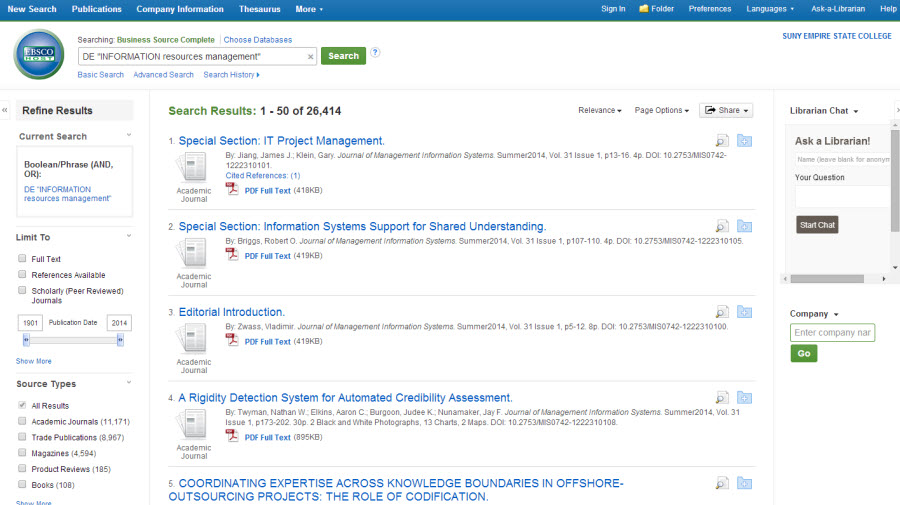900x505 pixels.
Task: Add Editorial Introduction result to folder
Action: pyautogui.click(x=744, y=312)
